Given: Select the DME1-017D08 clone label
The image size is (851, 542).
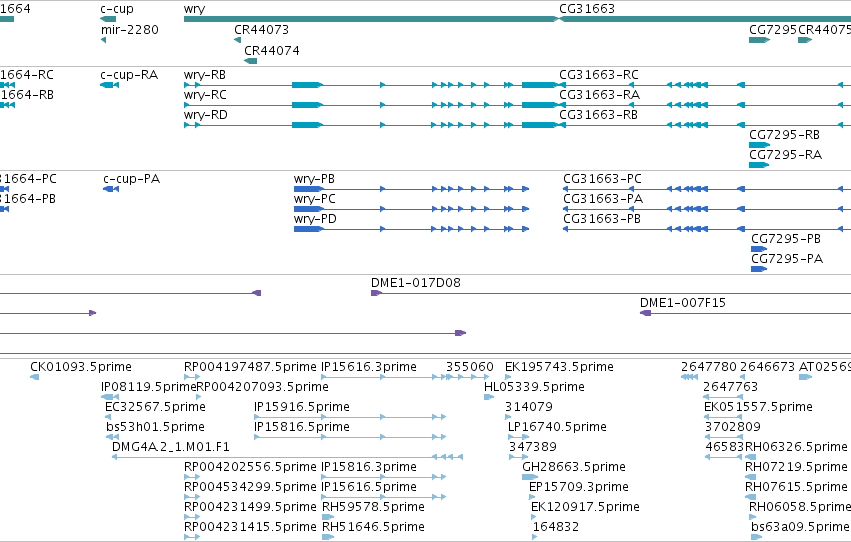Looking at the screenshot, I should click(x=416, y=283).
